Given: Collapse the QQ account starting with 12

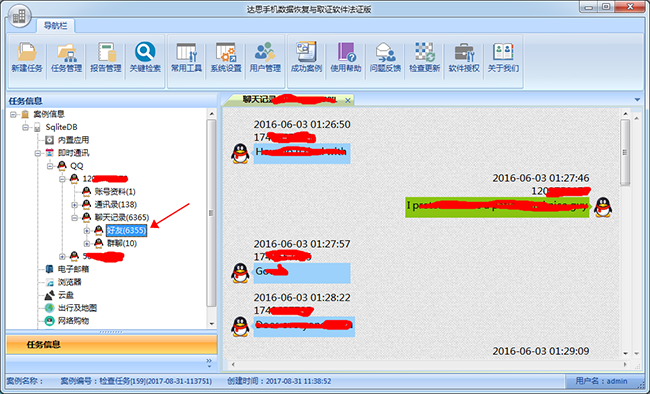Looking at the screenshot, I should (x=62, y=179).
